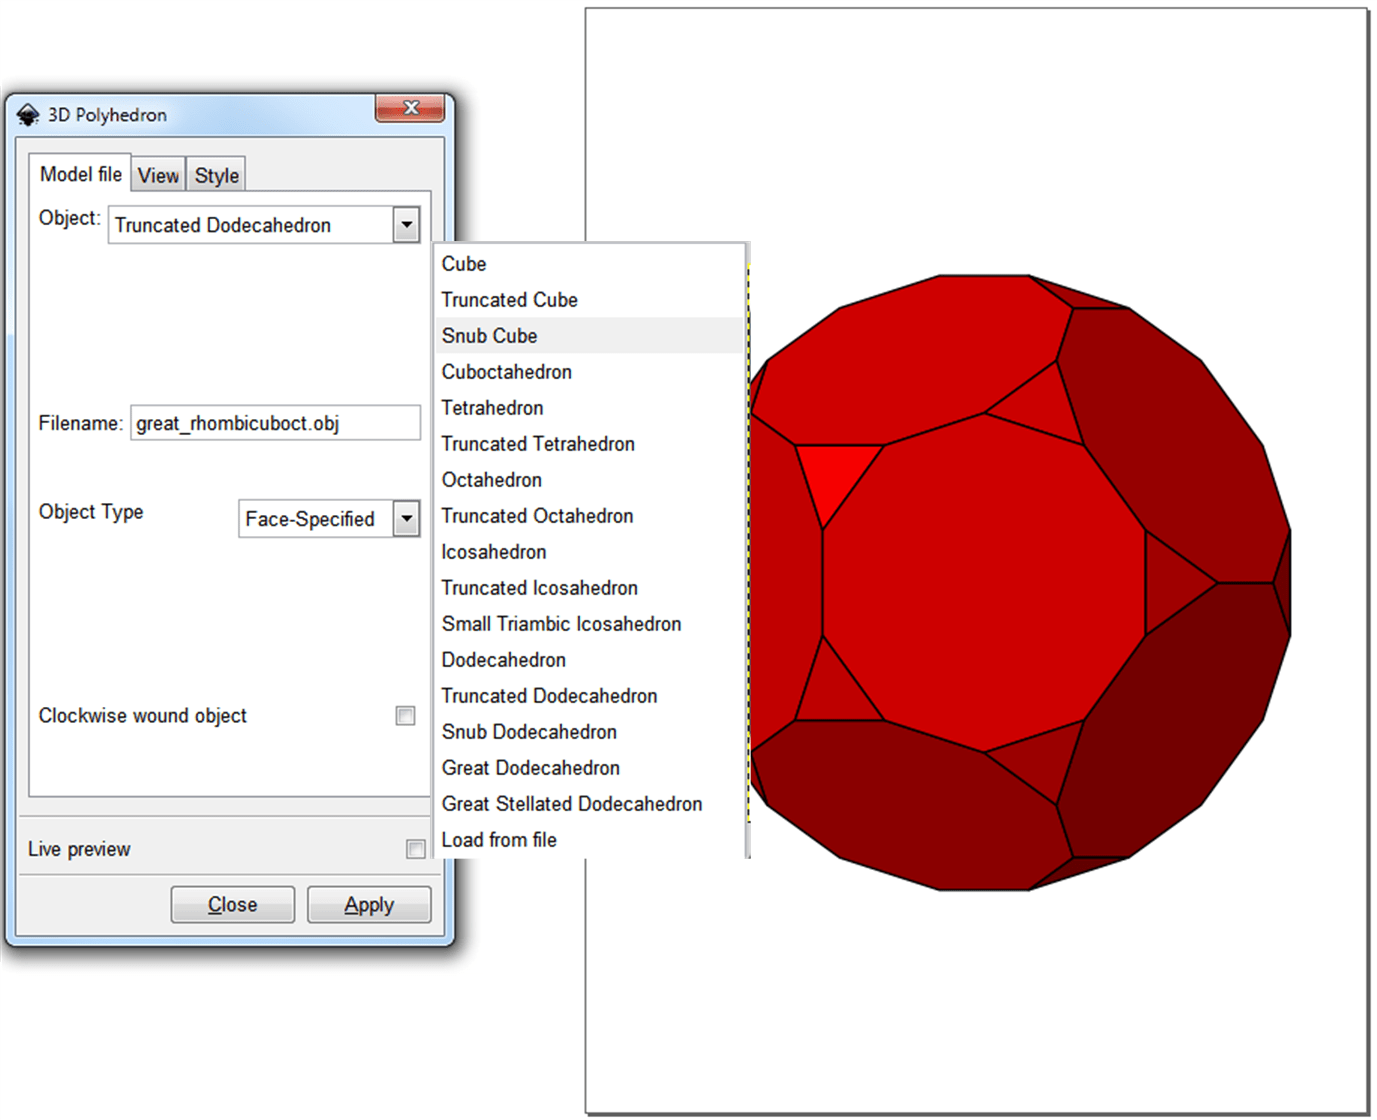
Task: Click the 3D Polyhedron title bar icon
Action: [x=28, y=114]
